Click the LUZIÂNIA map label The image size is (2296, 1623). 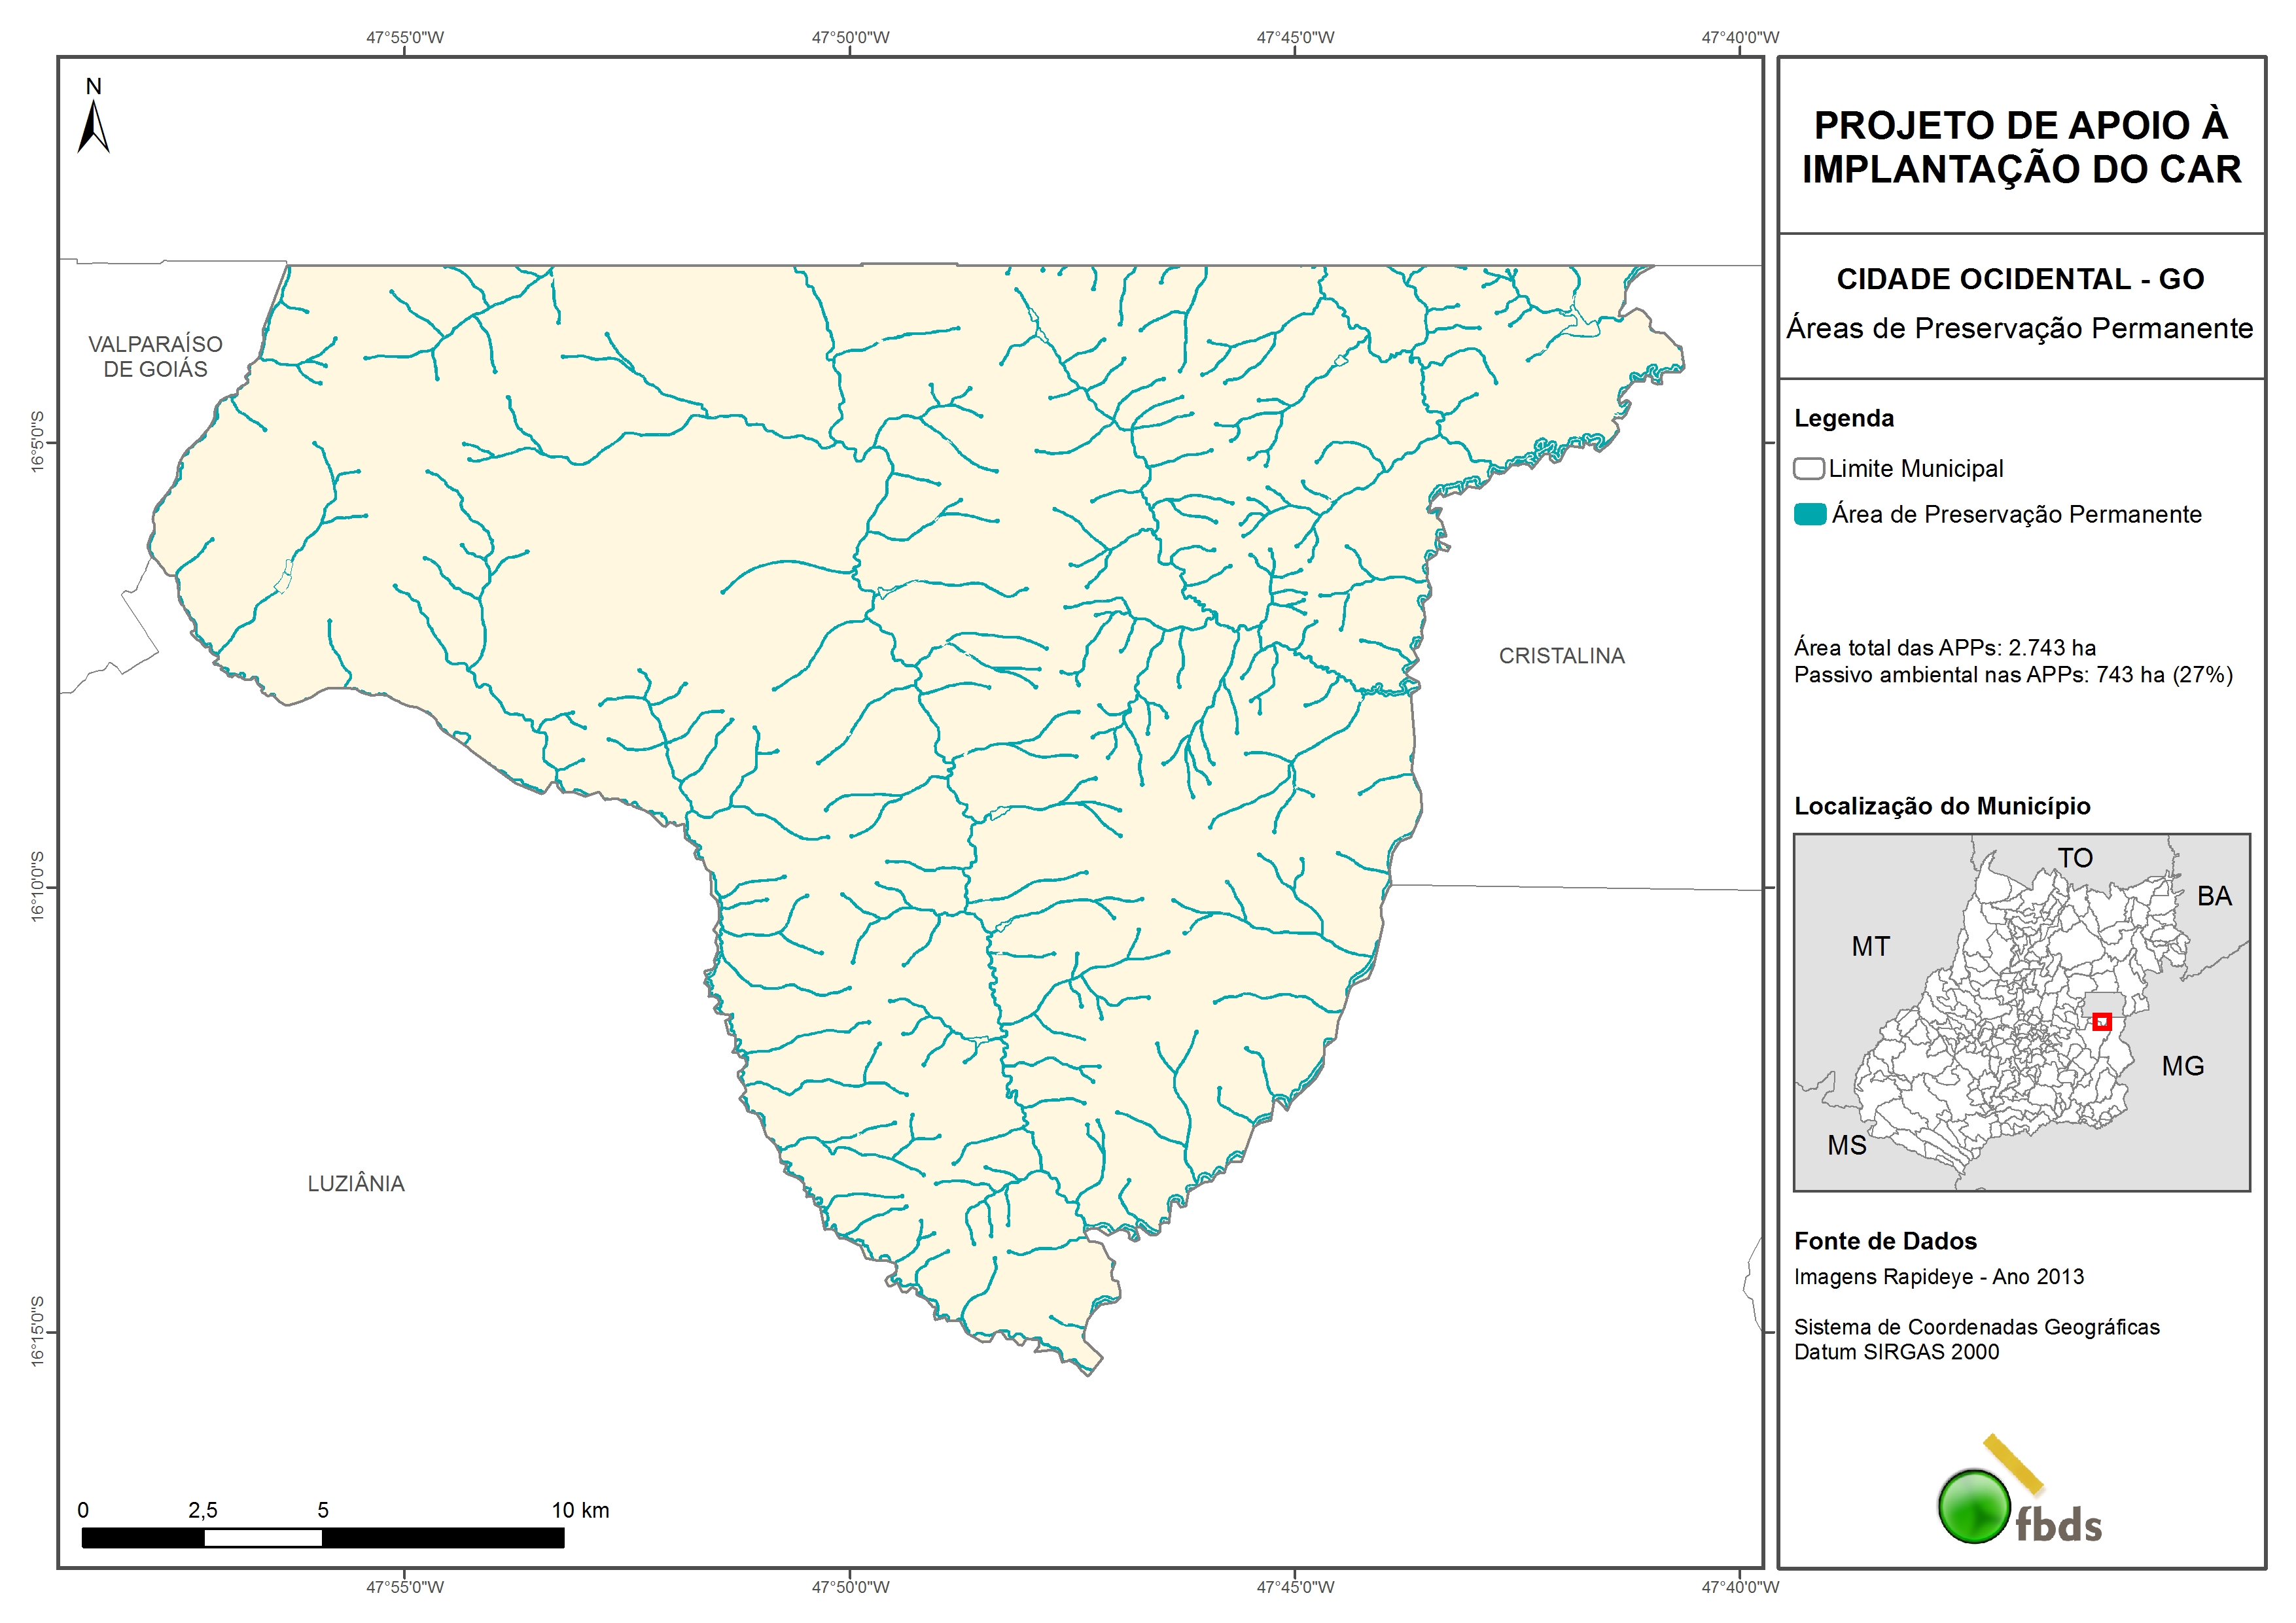click(356, 1183)
